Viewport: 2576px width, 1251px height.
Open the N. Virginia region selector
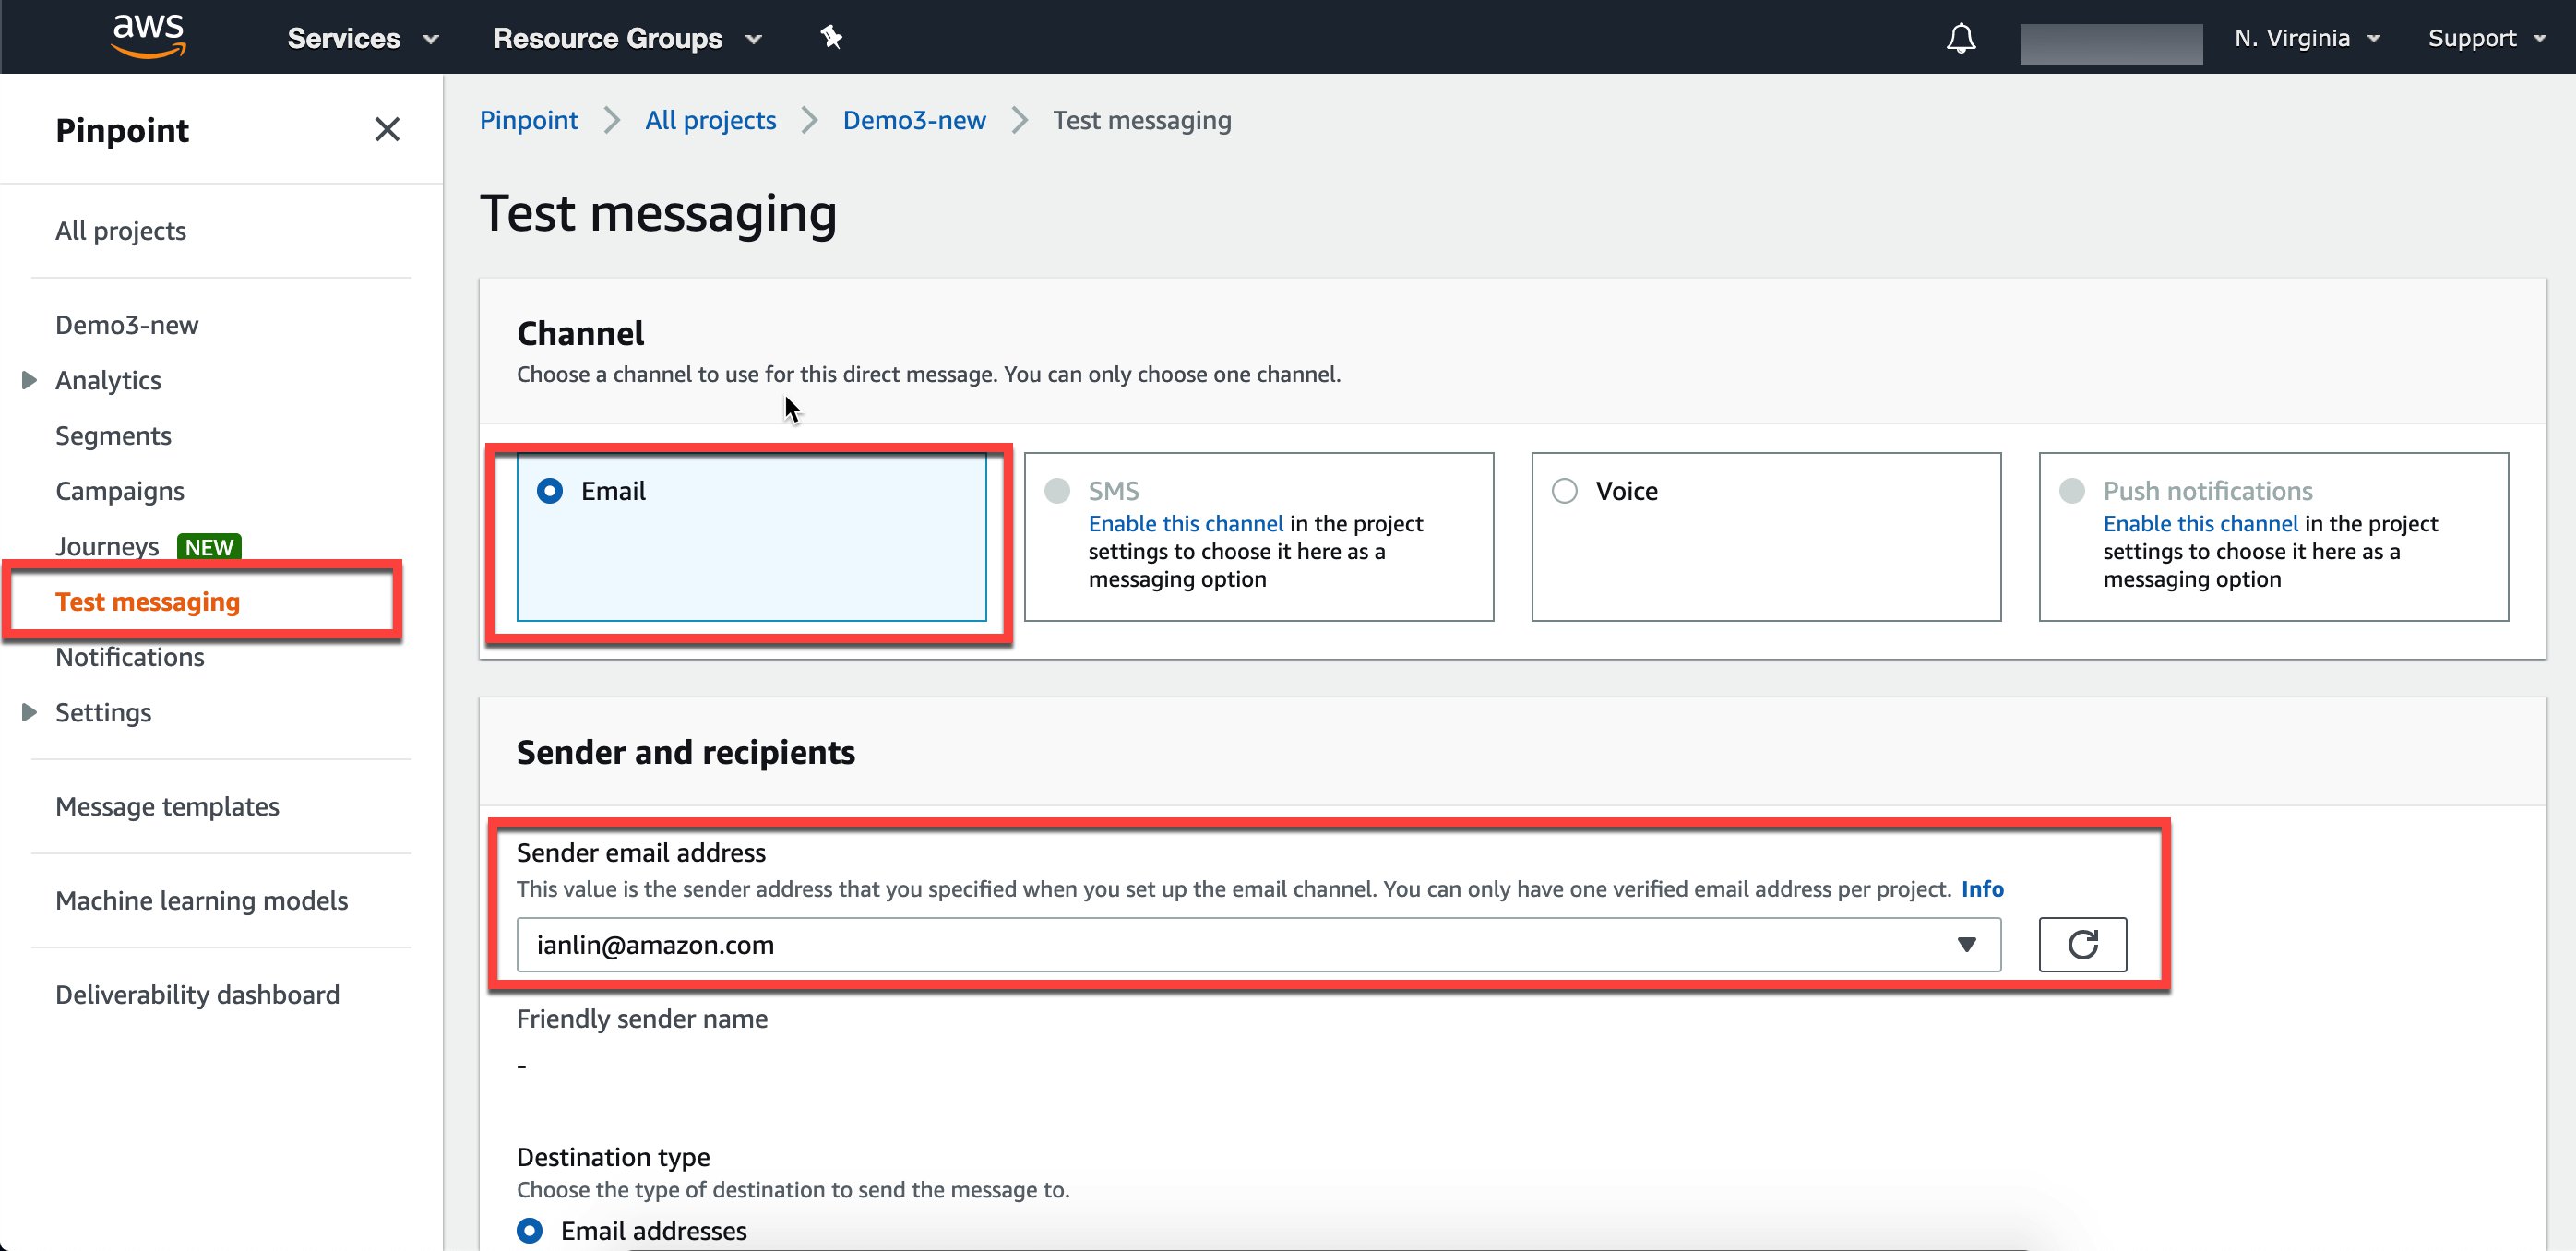2307,38
